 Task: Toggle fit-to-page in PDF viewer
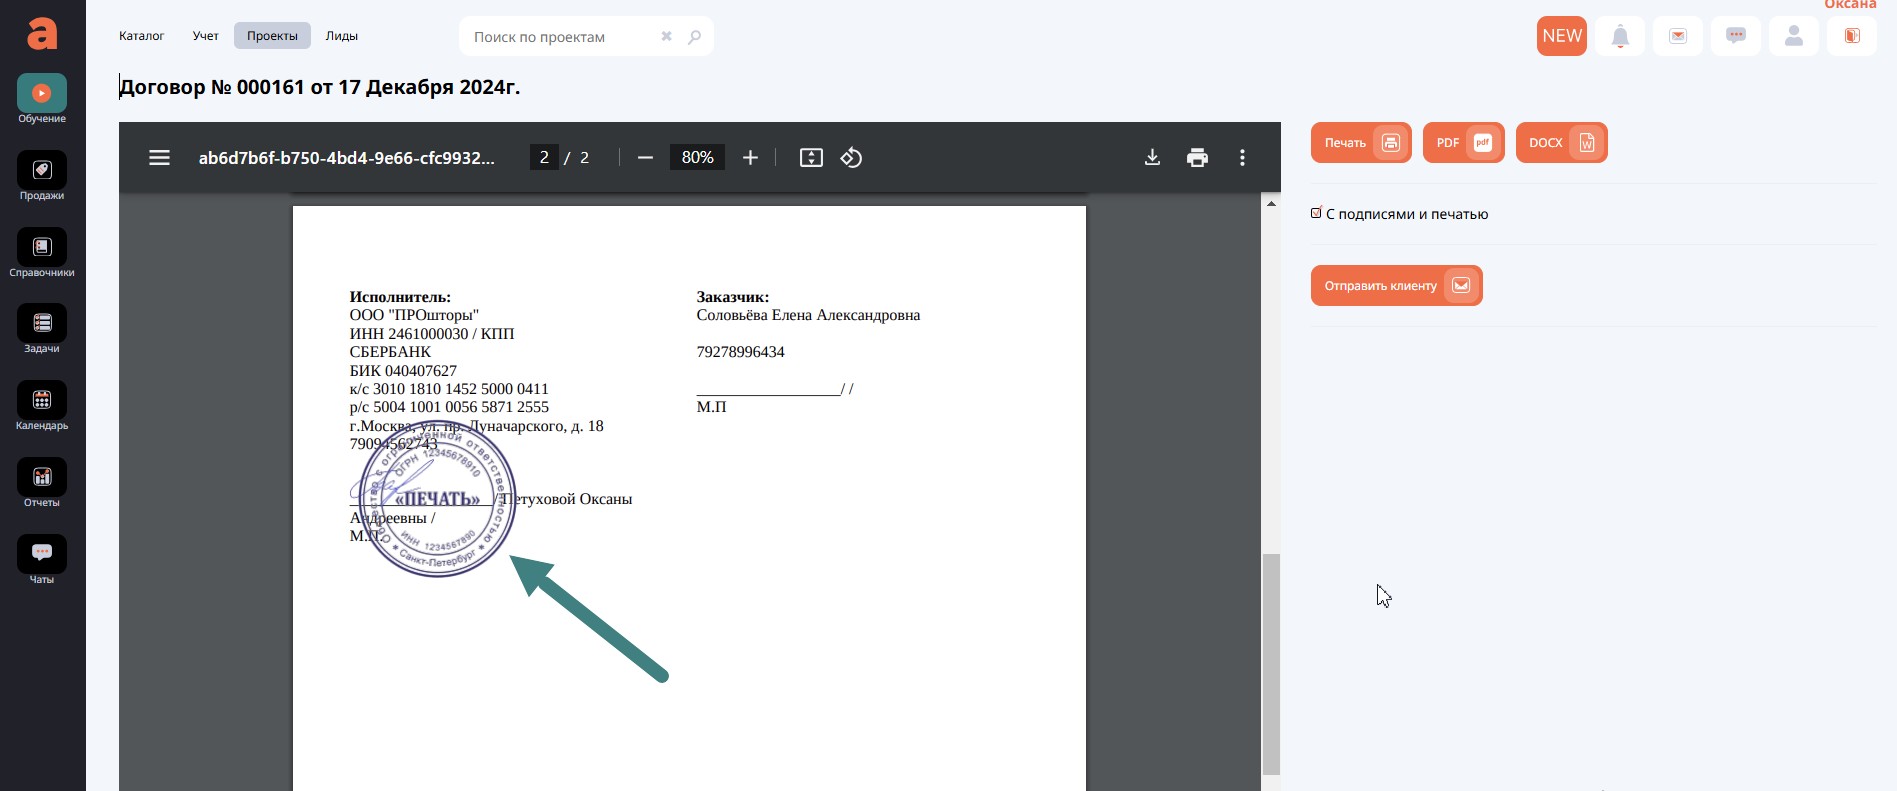click(811, 158)
